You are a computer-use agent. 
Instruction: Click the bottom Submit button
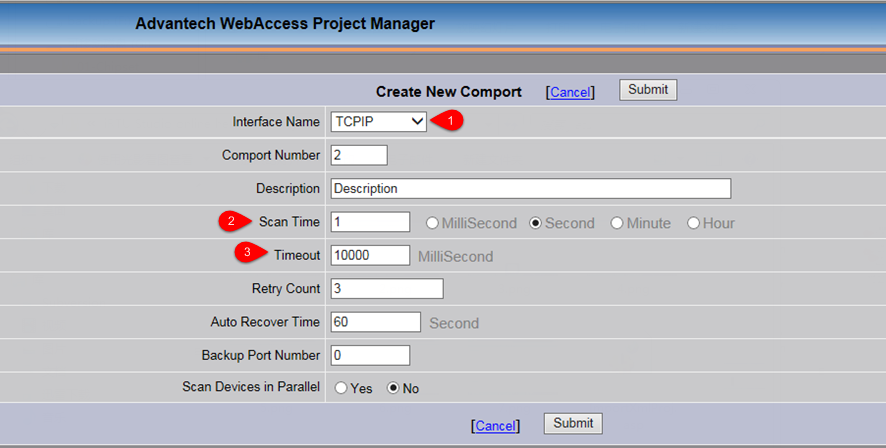573,423
